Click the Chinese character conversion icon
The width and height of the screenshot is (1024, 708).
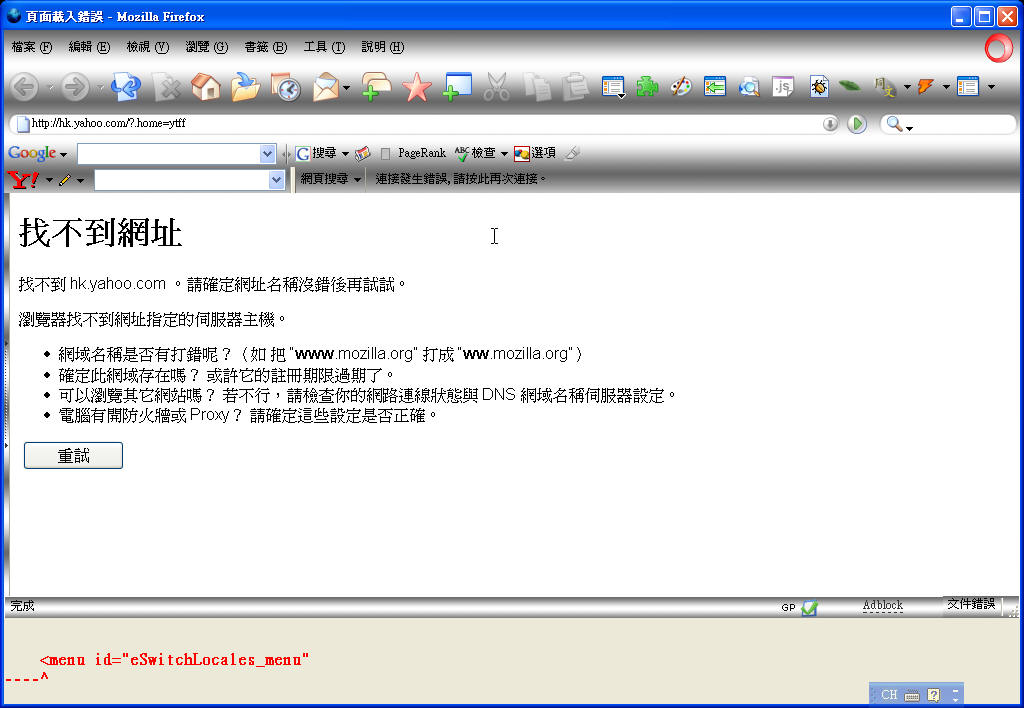pyautogui.click(x=885, y=86)
